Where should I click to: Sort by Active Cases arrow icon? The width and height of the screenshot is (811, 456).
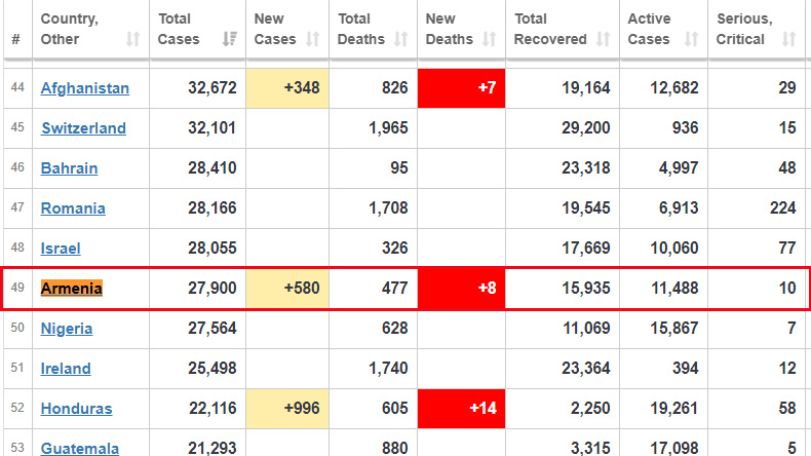(692, 39)
